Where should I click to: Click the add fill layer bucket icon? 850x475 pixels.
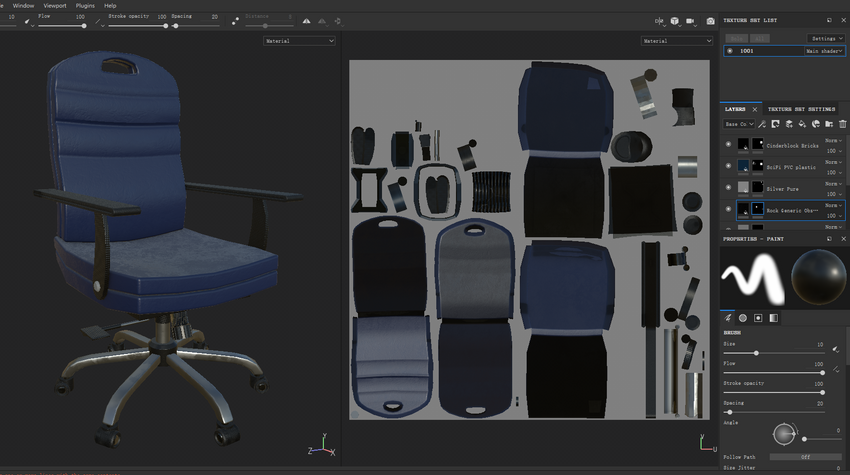802,124
